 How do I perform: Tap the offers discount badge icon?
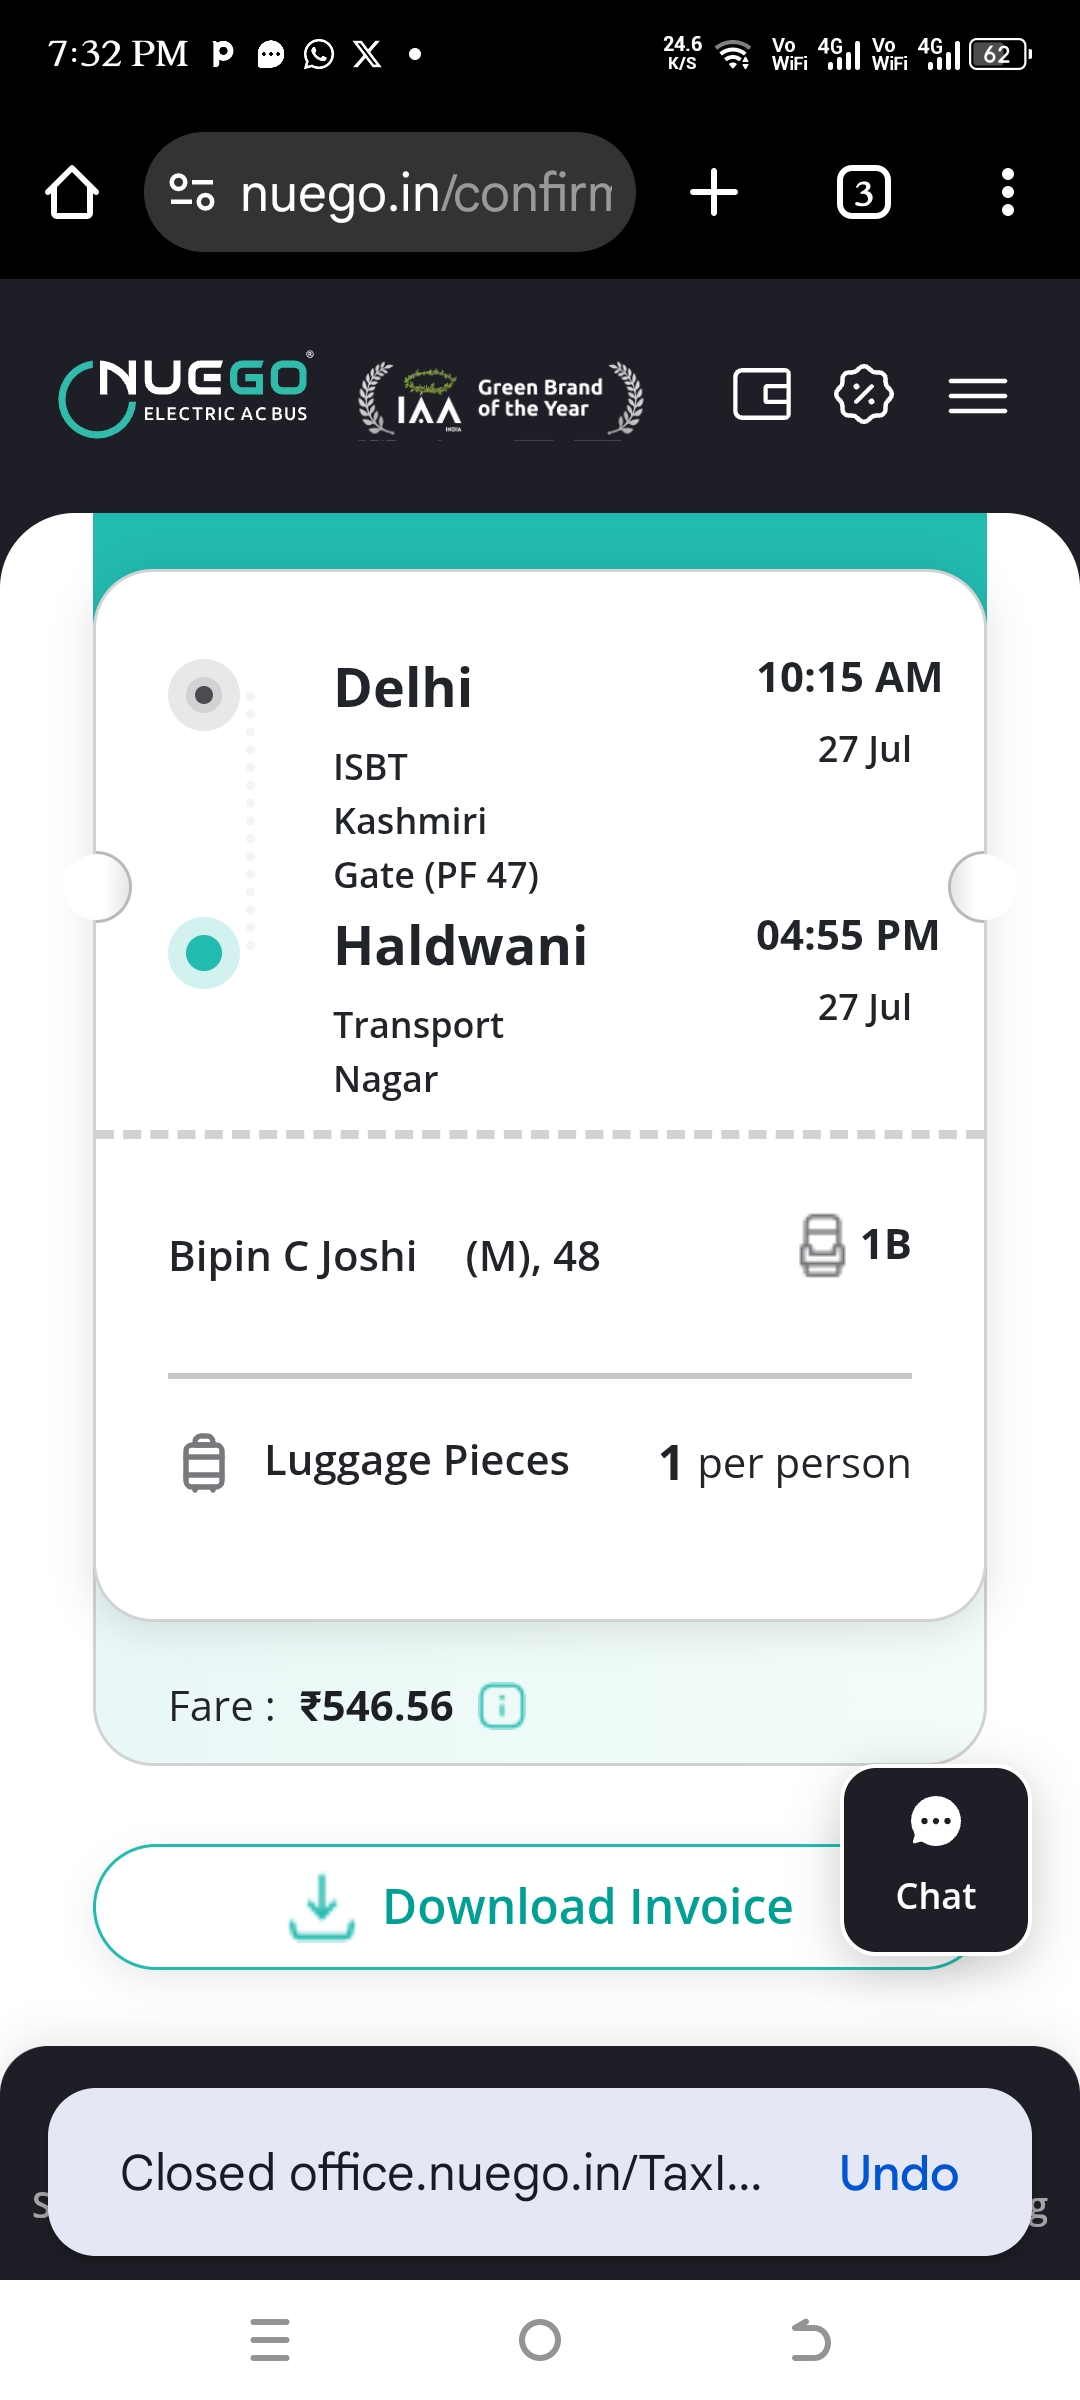[863, 394]
